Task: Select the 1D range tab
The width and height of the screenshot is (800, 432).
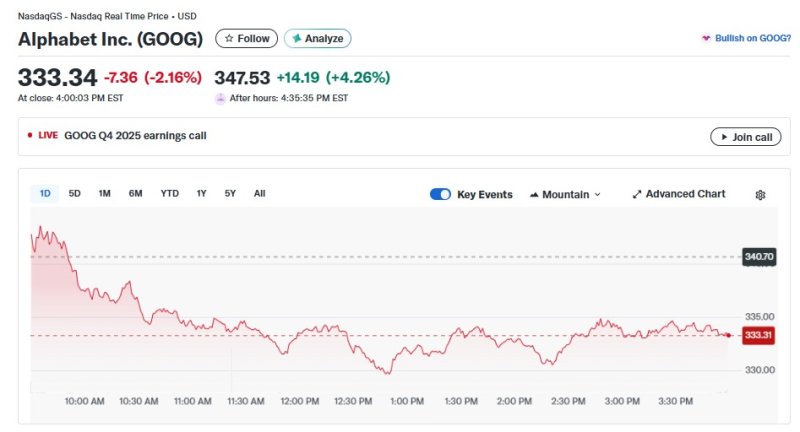Action: coord(45,193)
